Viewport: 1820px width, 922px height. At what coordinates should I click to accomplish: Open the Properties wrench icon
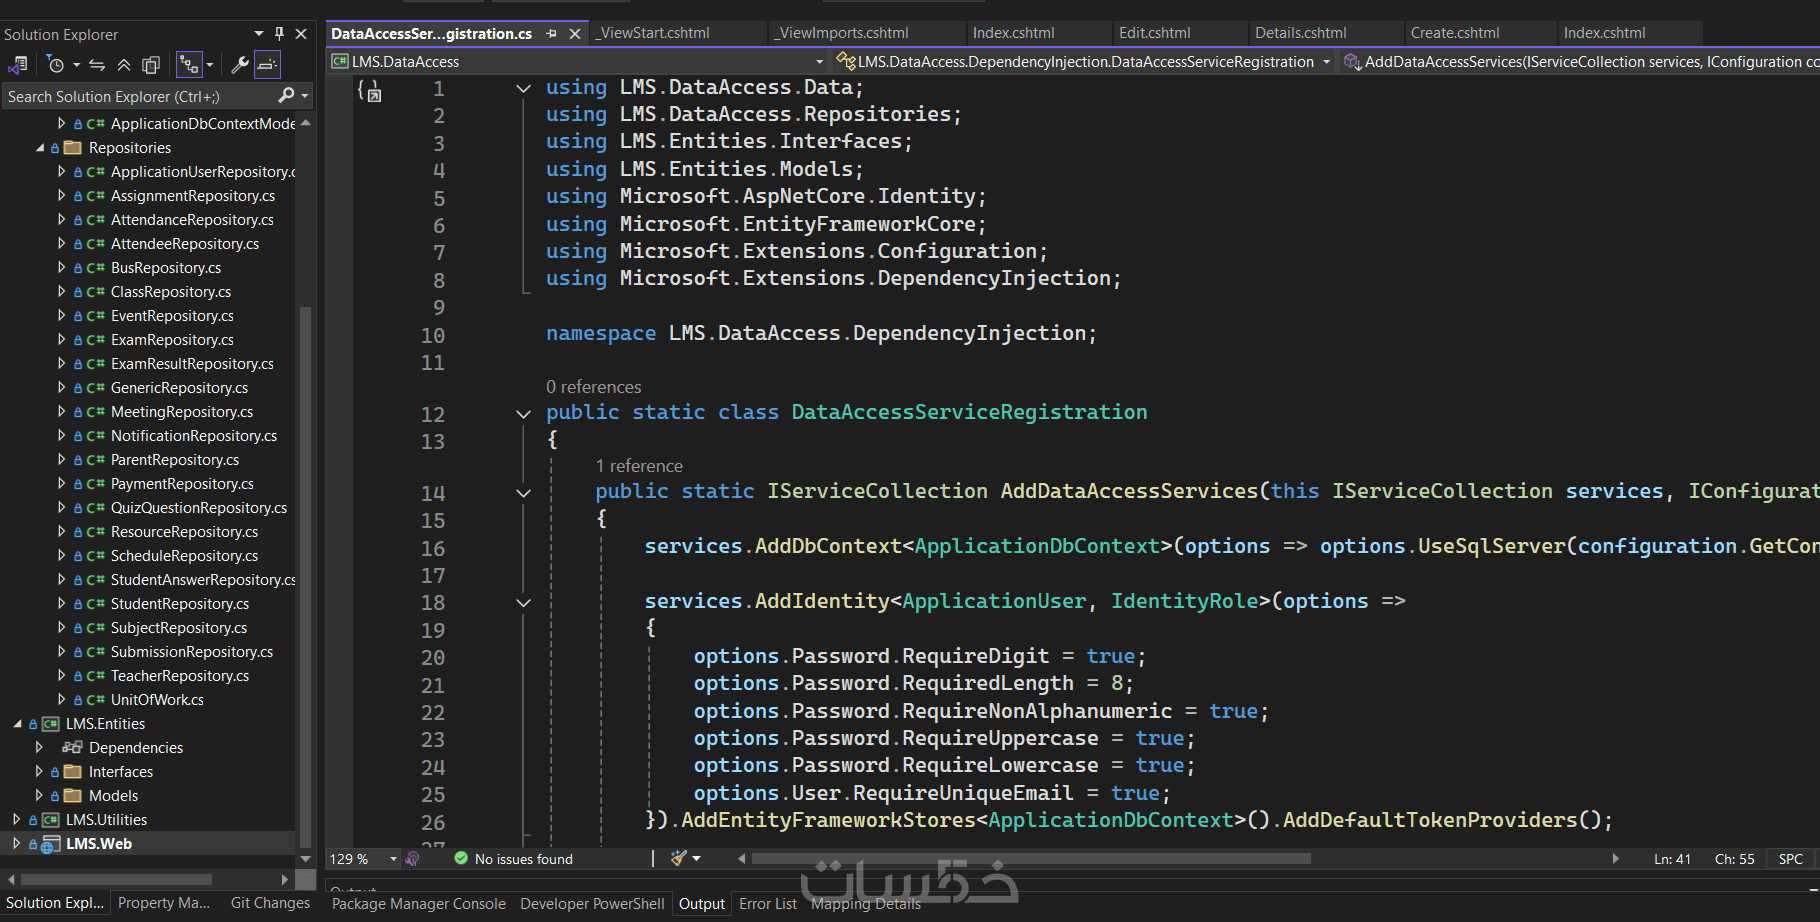240,65
